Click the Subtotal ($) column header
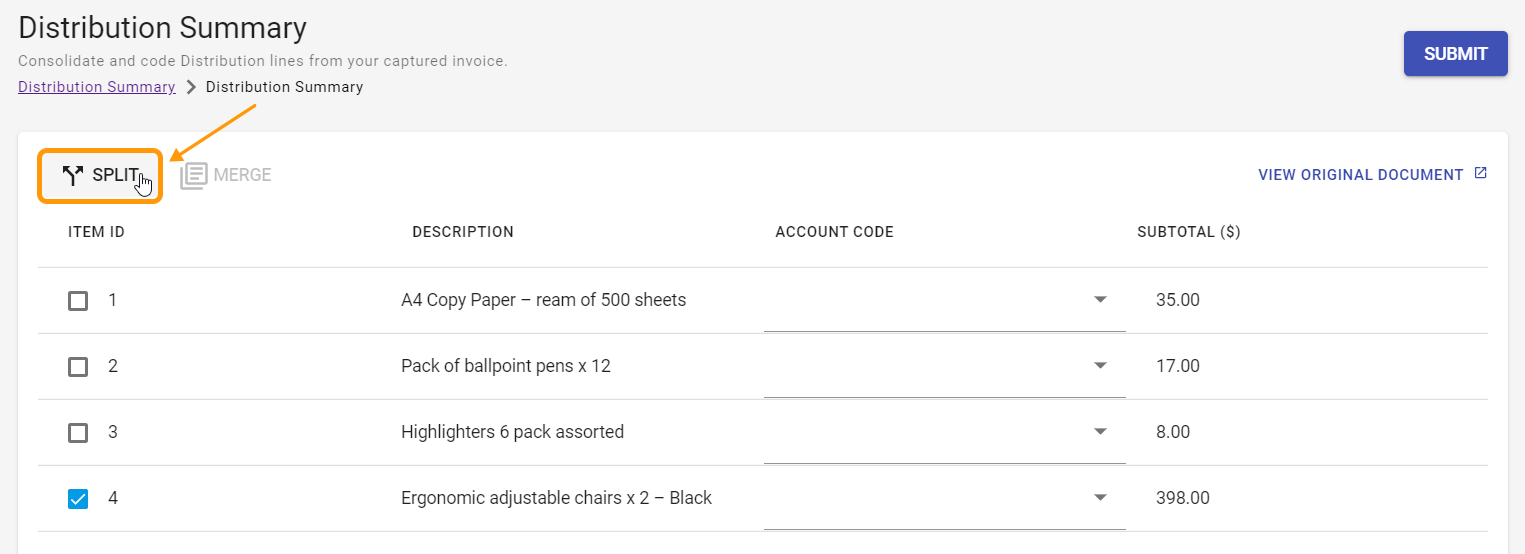The height and width of the screenshot is (554, 1525). (1188, 232)
